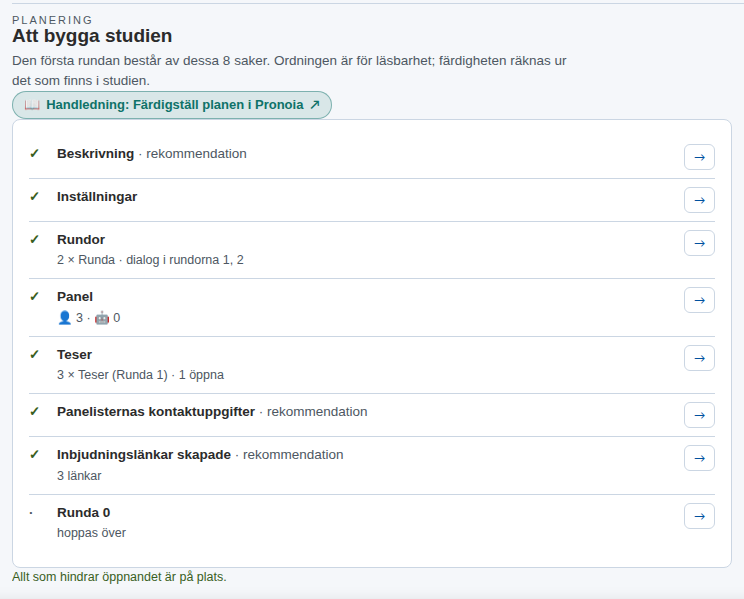Image resolution: width=744 pixels, height=599 pixels.
Task: Click the robot icon in Panel row
Action: (x=102, y=318)
